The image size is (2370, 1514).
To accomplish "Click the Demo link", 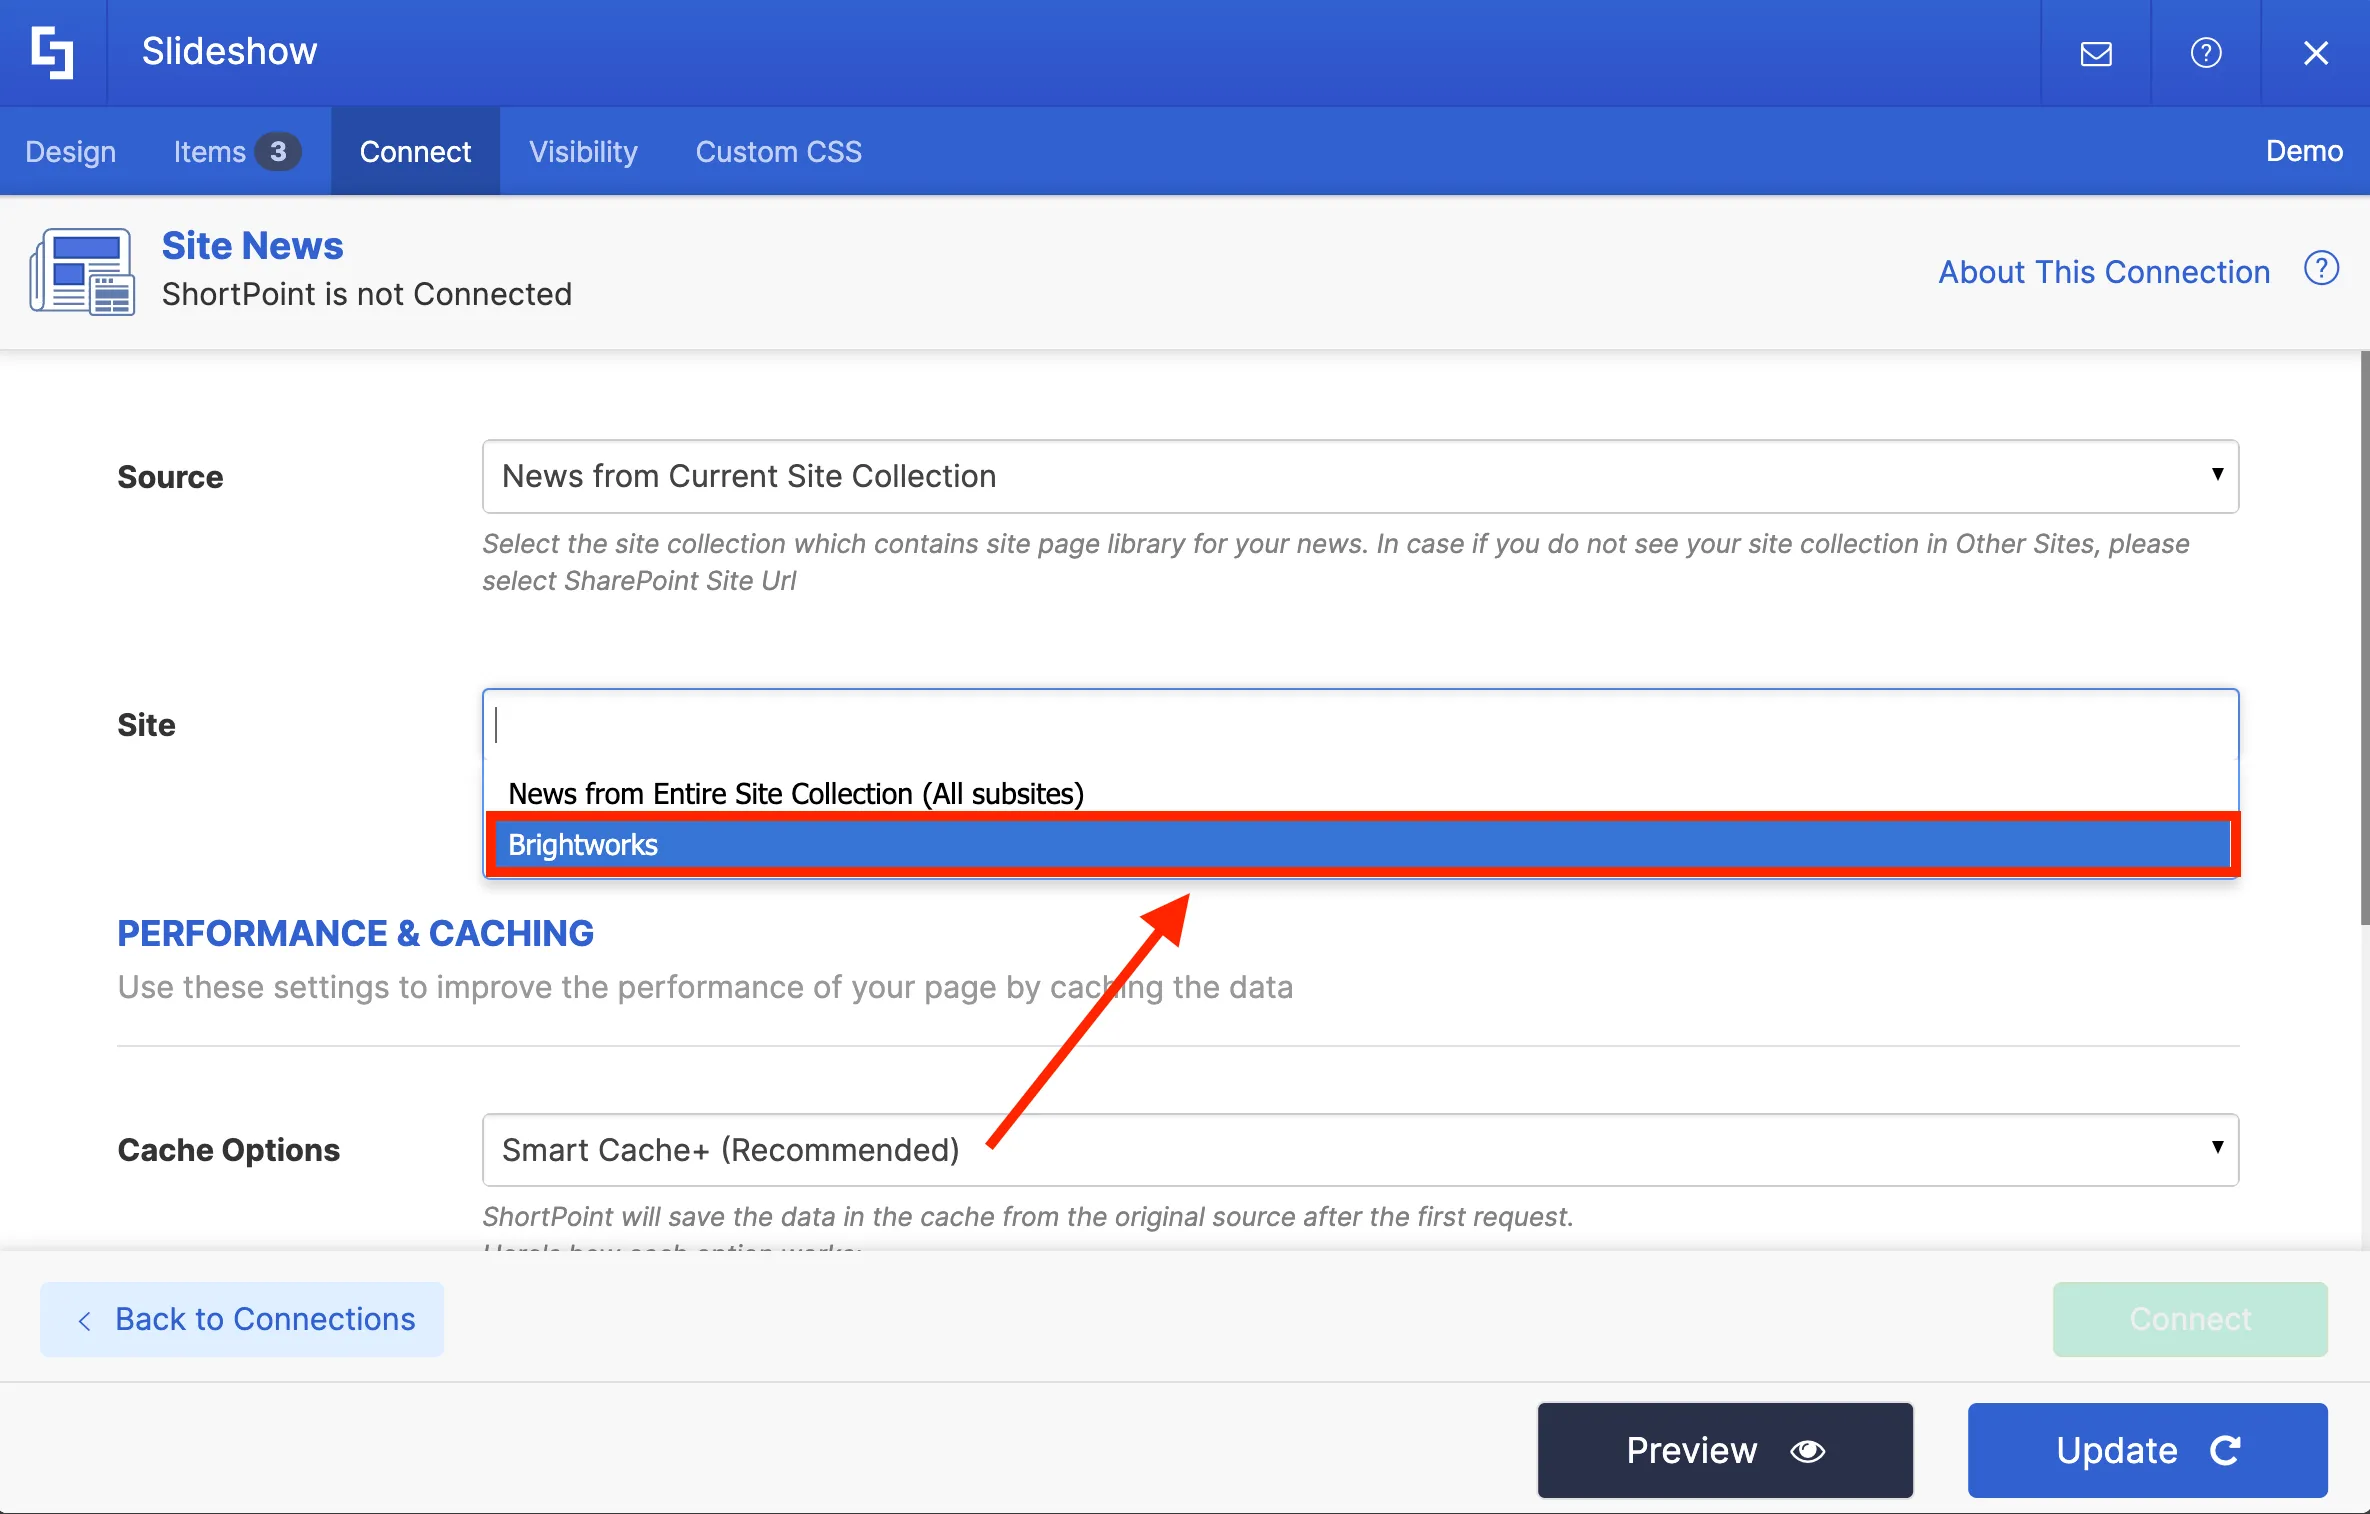I will click(x=2304, y=151).
